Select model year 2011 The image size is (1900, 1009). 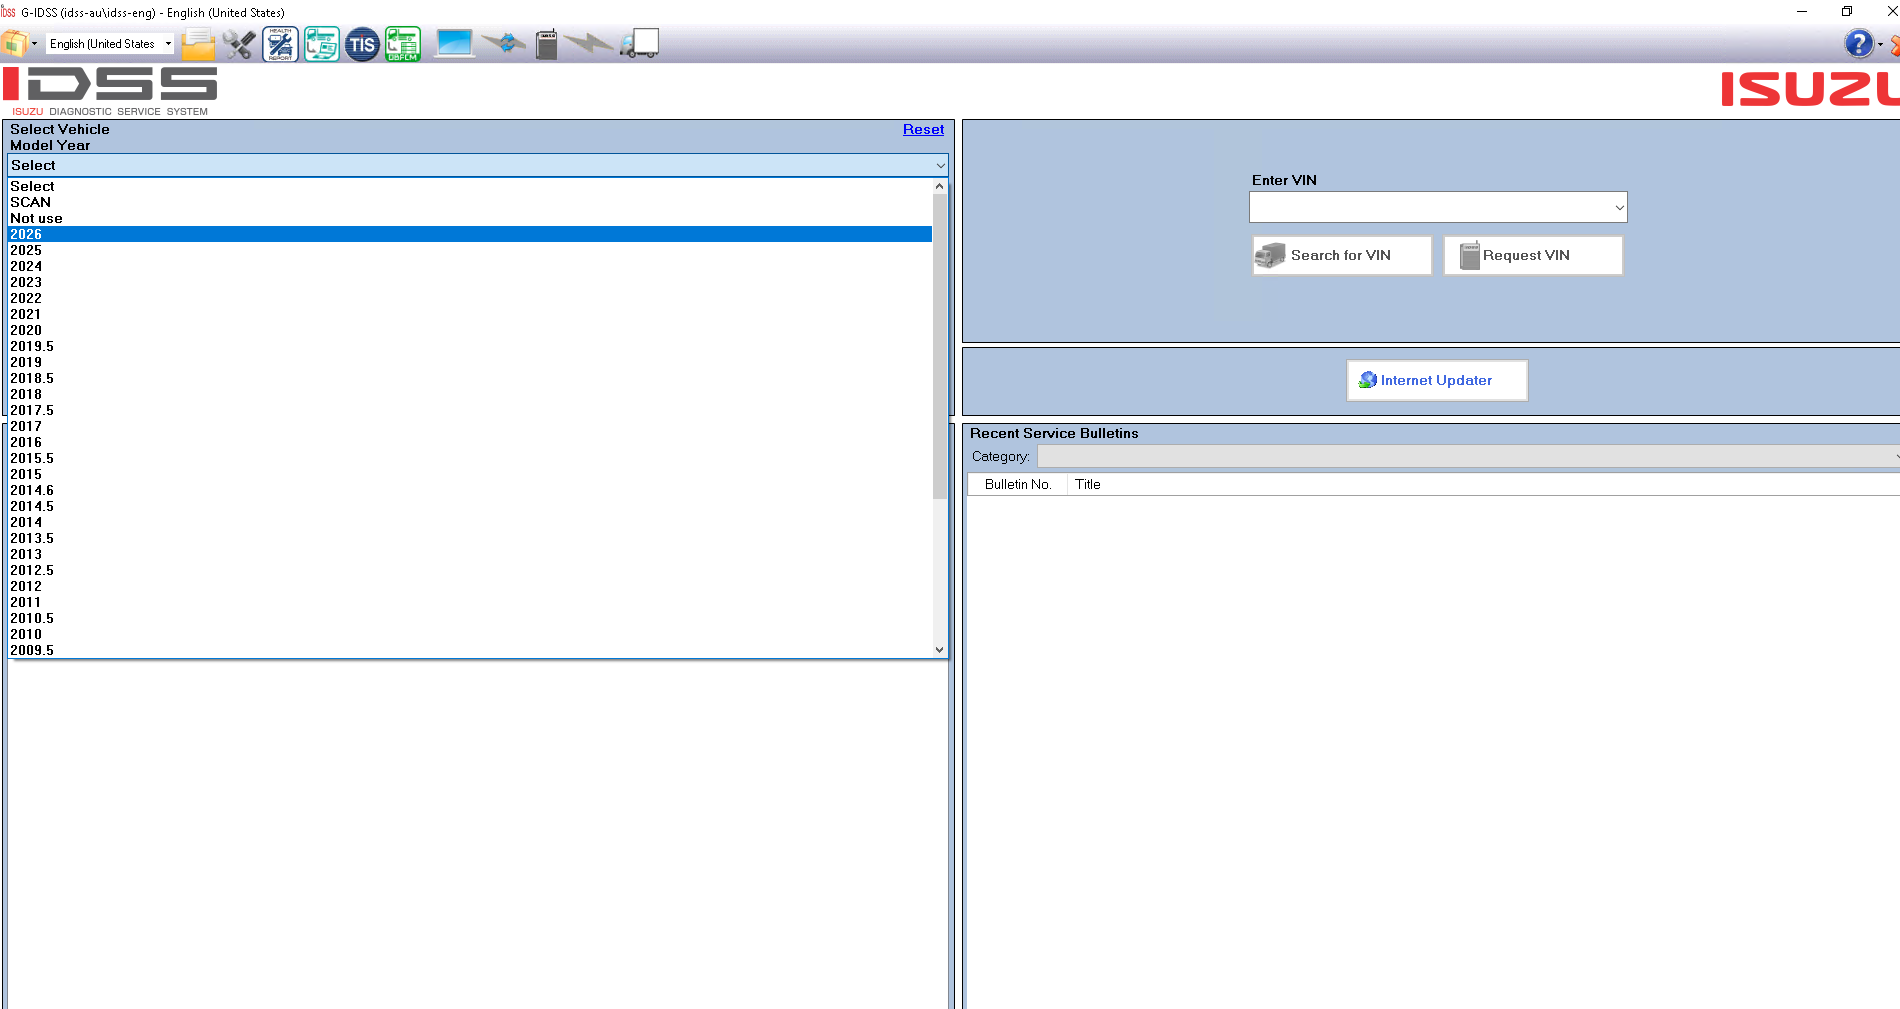470,602
